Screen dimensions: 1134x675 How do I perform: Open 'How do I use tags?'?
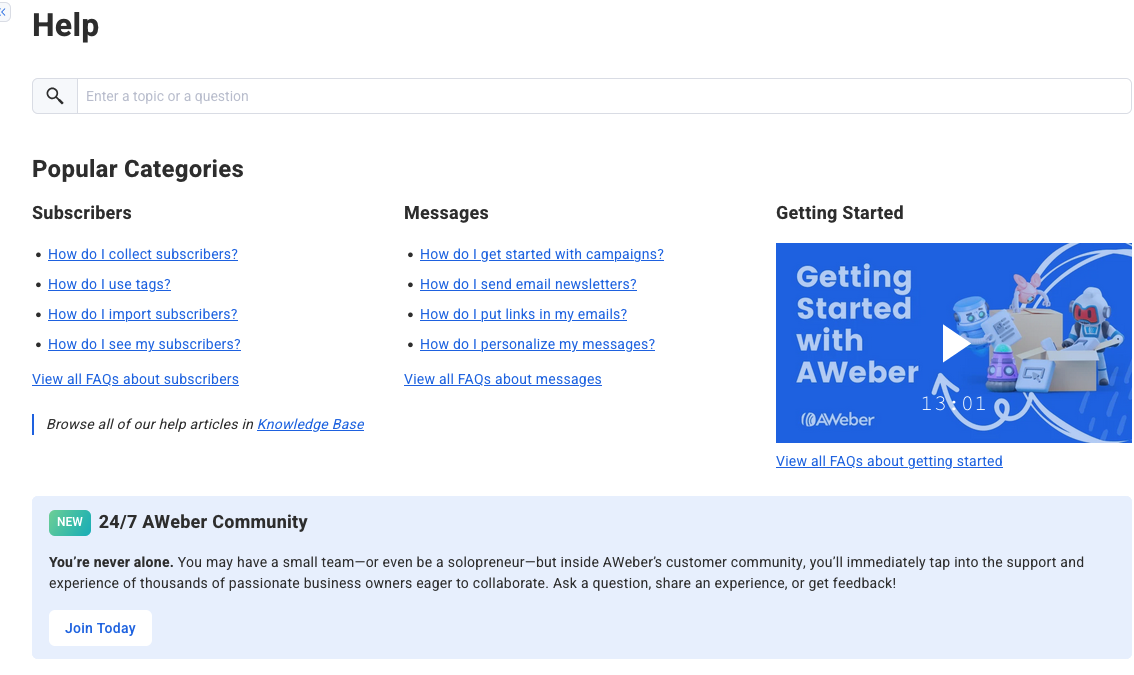coord(109,284)
